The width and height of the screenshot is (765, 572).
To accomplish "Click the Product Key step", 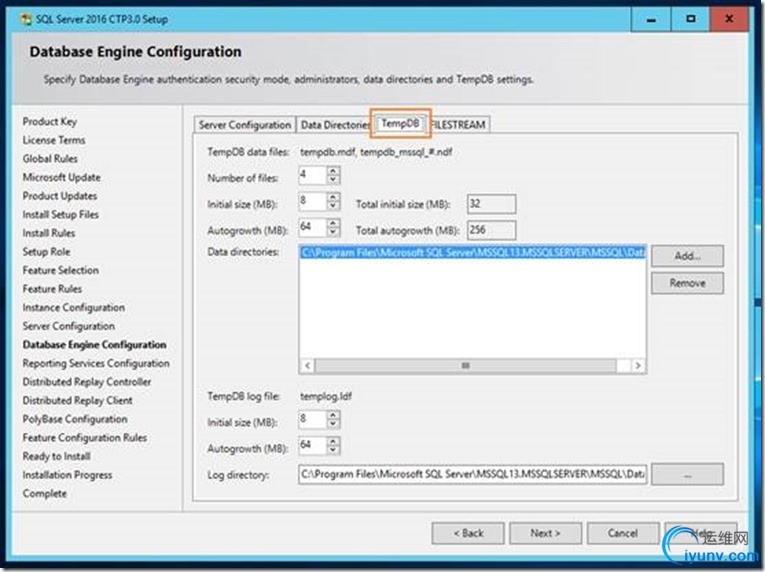I will (x=50, y=122).
